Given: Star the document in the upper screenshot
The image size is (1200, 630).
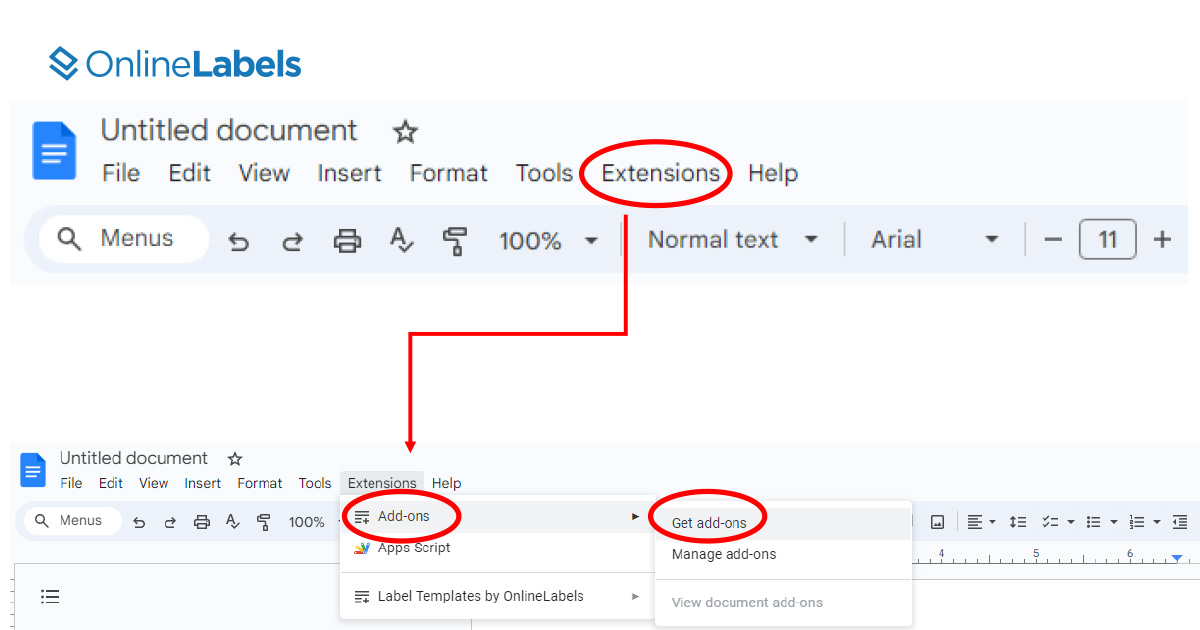Looking at the screenshot, I should (405, 132).
